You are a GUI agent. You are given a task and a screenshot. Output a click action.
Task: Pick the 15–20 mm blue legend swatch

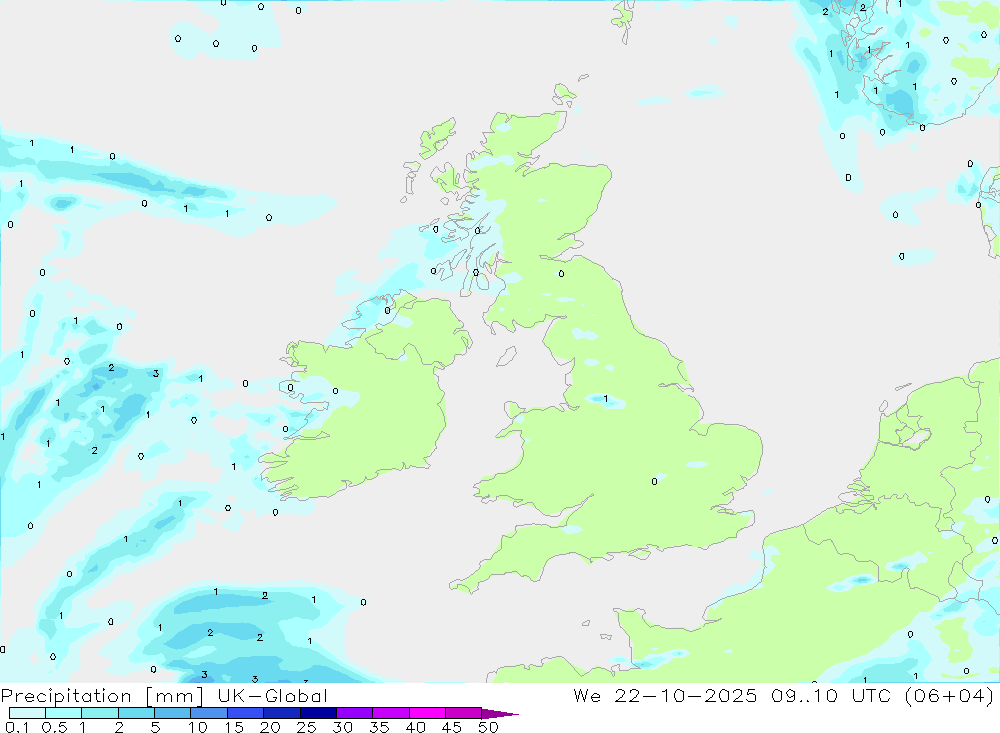pos(246,713)
